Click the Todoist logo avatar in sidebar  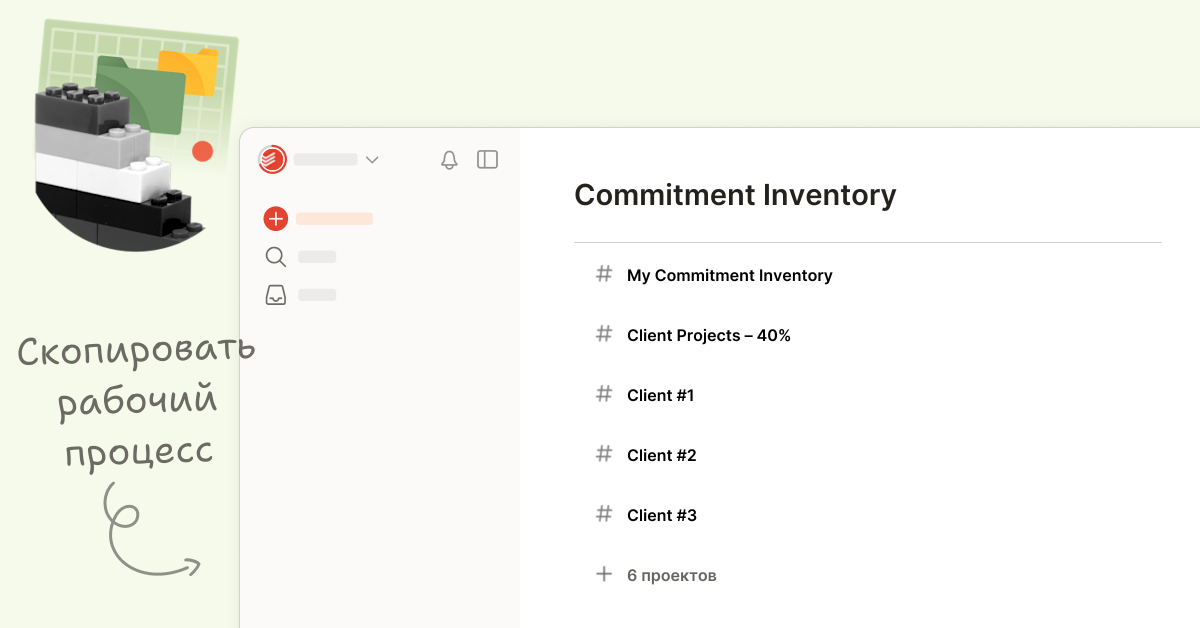pos(272,160)
